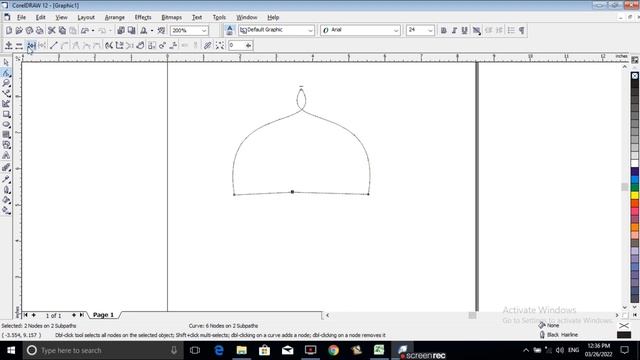This screenshot has width=640, height=360.
Task: Toggle bulleted list formatting
Action: pos(511,30)
